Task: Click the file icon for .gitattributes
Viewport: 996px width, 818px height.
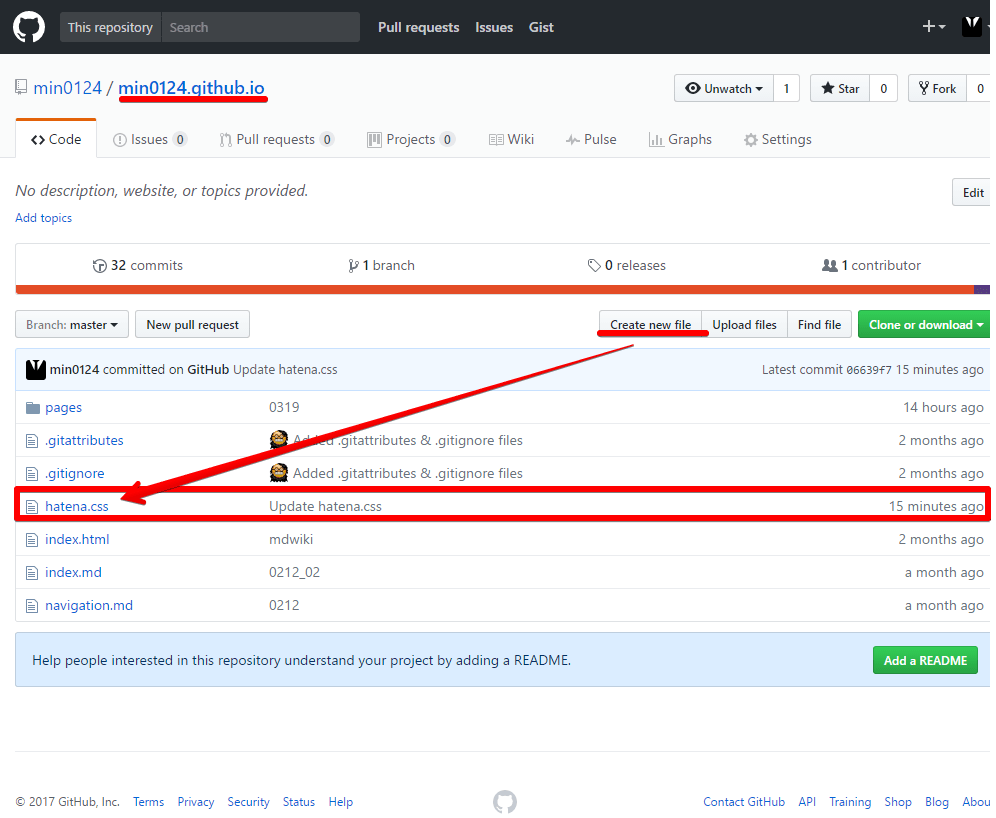Action: 32,441
